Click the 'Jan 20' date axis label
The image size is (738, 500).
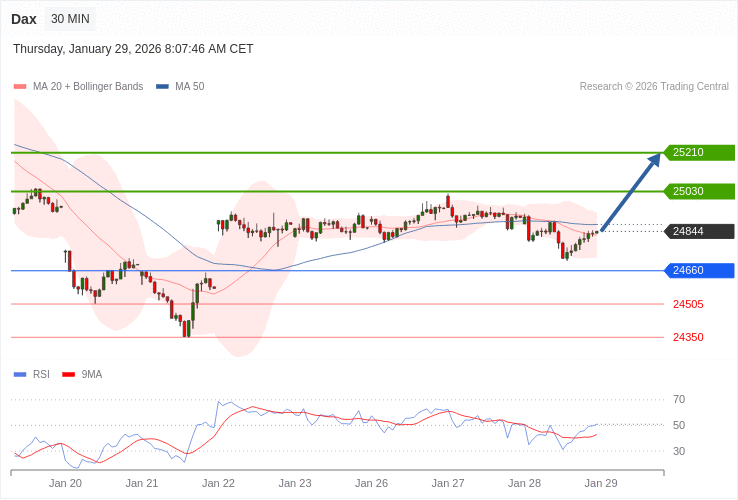pos(65,484)
